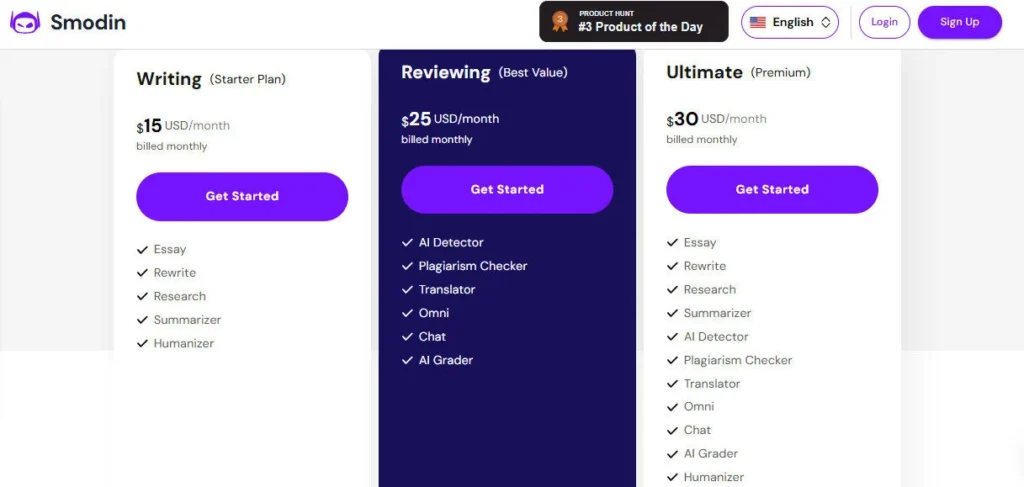Click the checkmark beside AI Detector in Reviewing
The height and width of the screenshot is (487, 1024).
pos(407,243)
